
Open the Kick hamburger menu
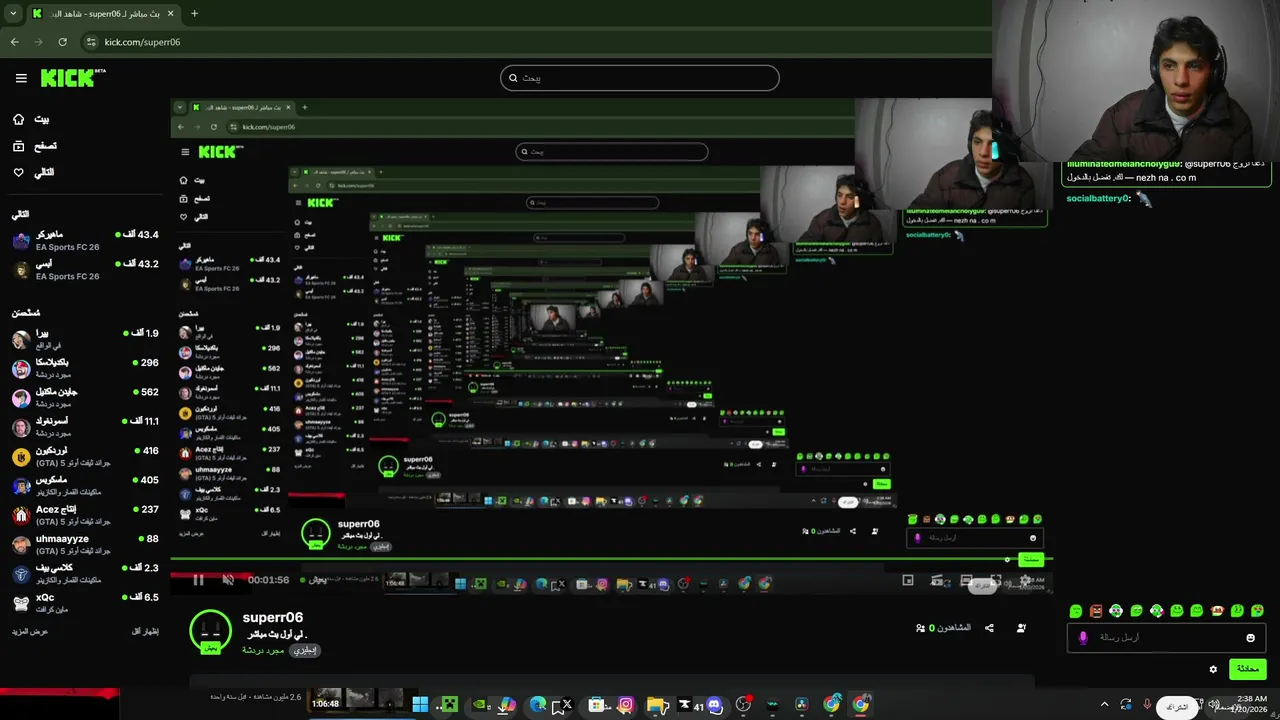click(x=21, y=78)
